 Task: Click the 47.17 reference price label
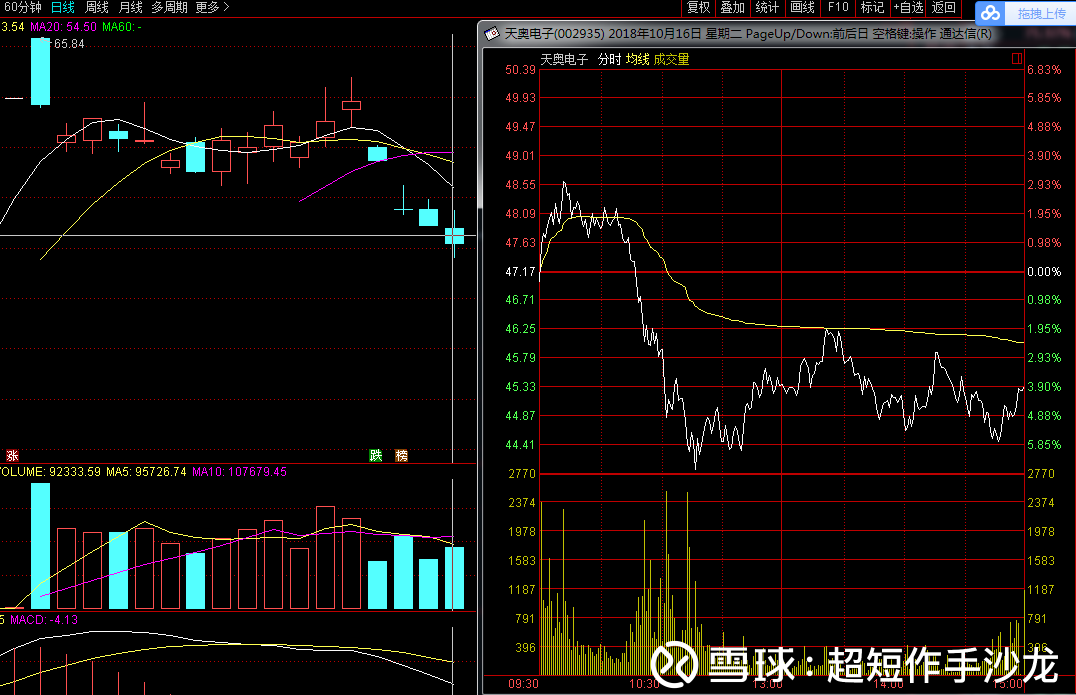520,272
